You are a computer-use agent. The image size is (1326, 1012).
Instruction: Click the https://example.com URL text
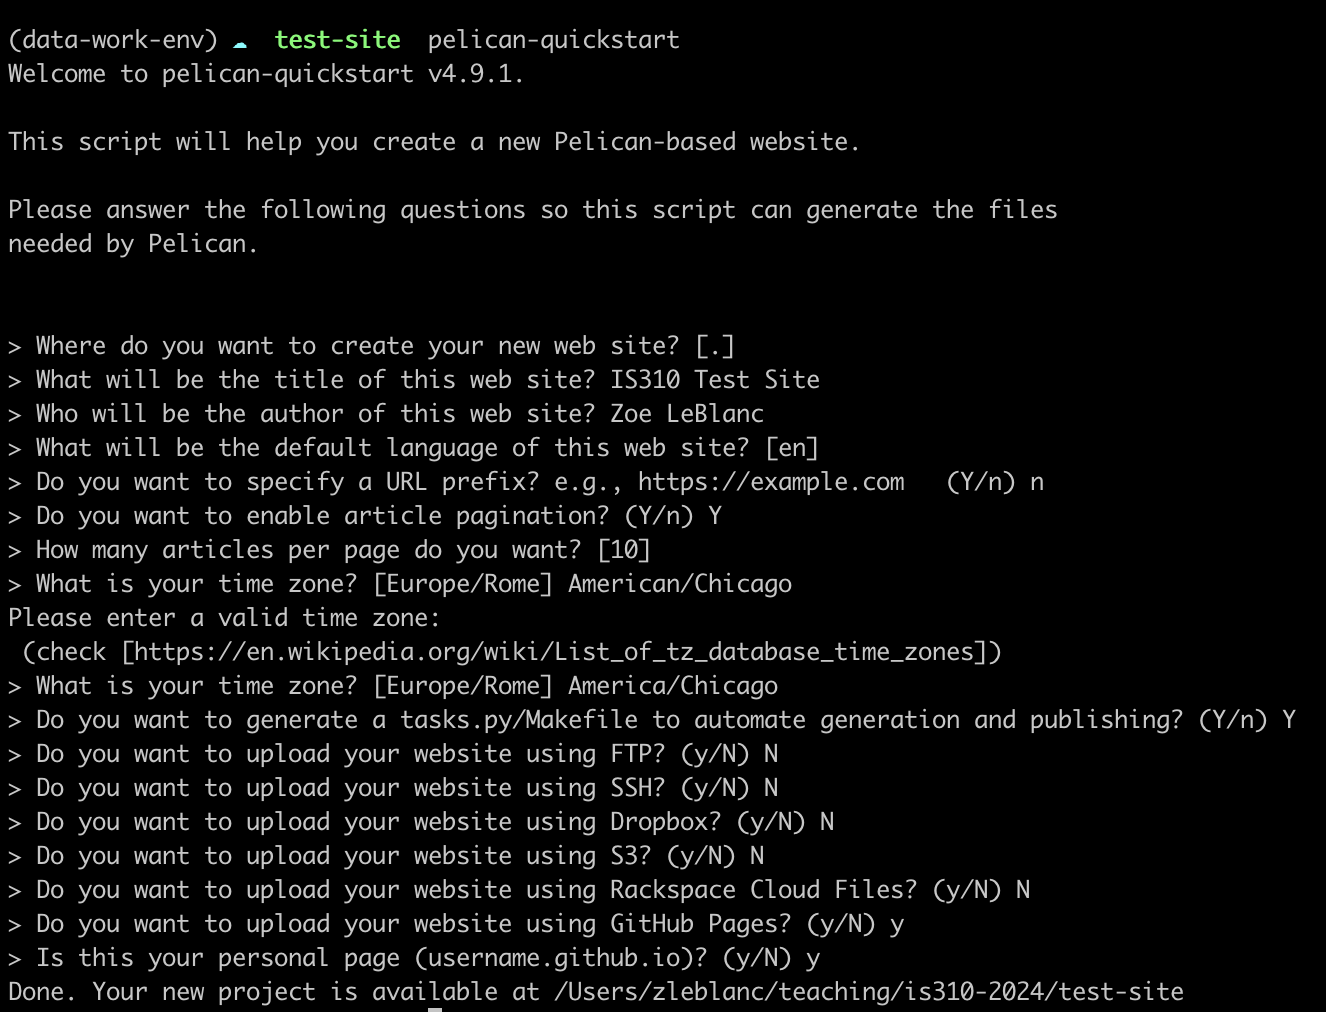click(771, 482)
